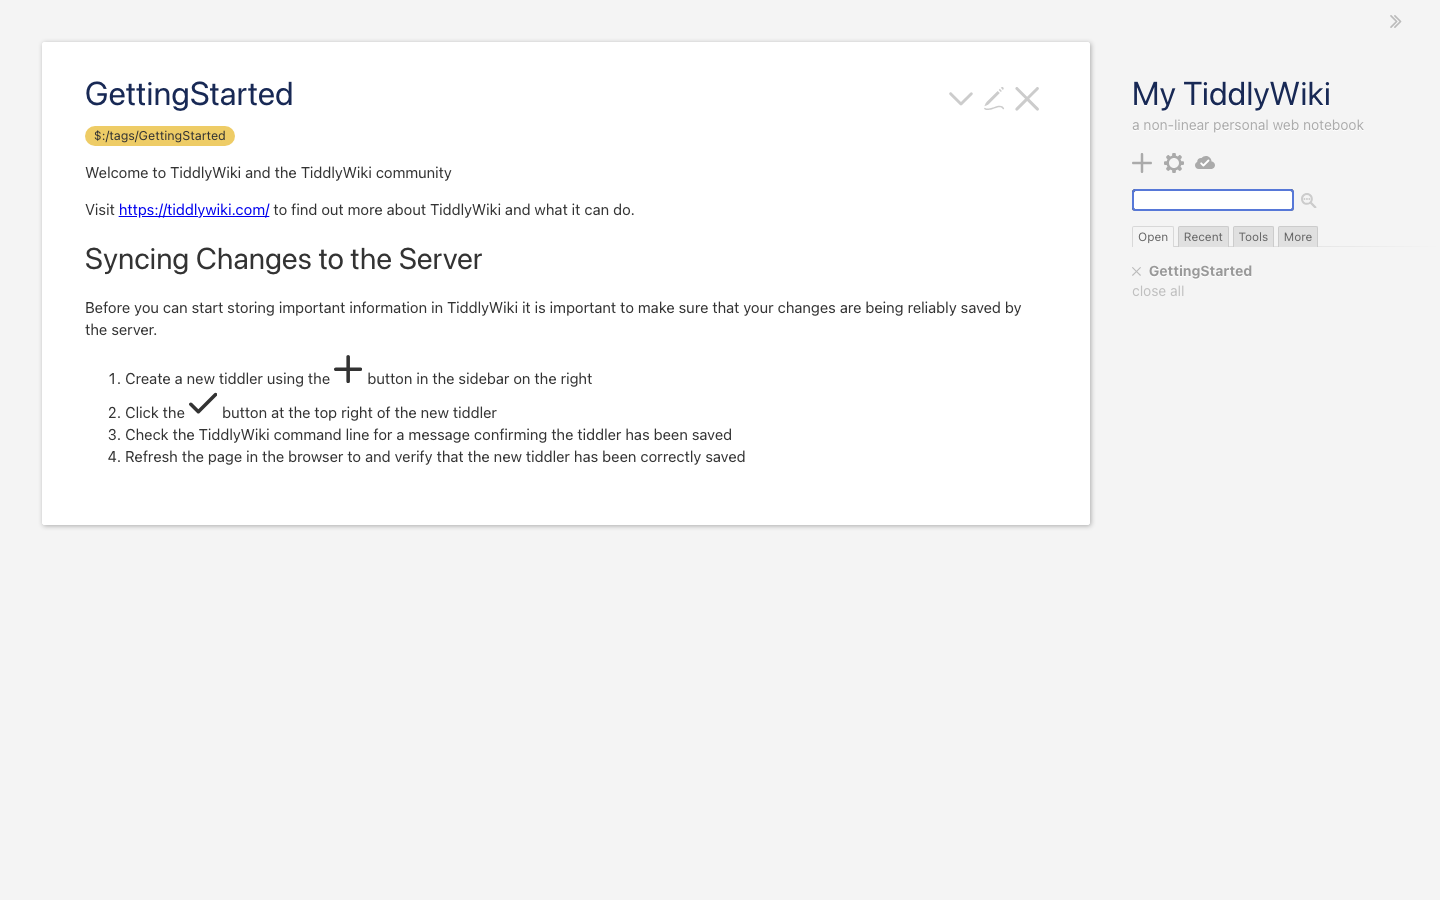Switch to the More sidebar tab
This screenshot has width=1440, height=900.
[x=1298, y=237]
